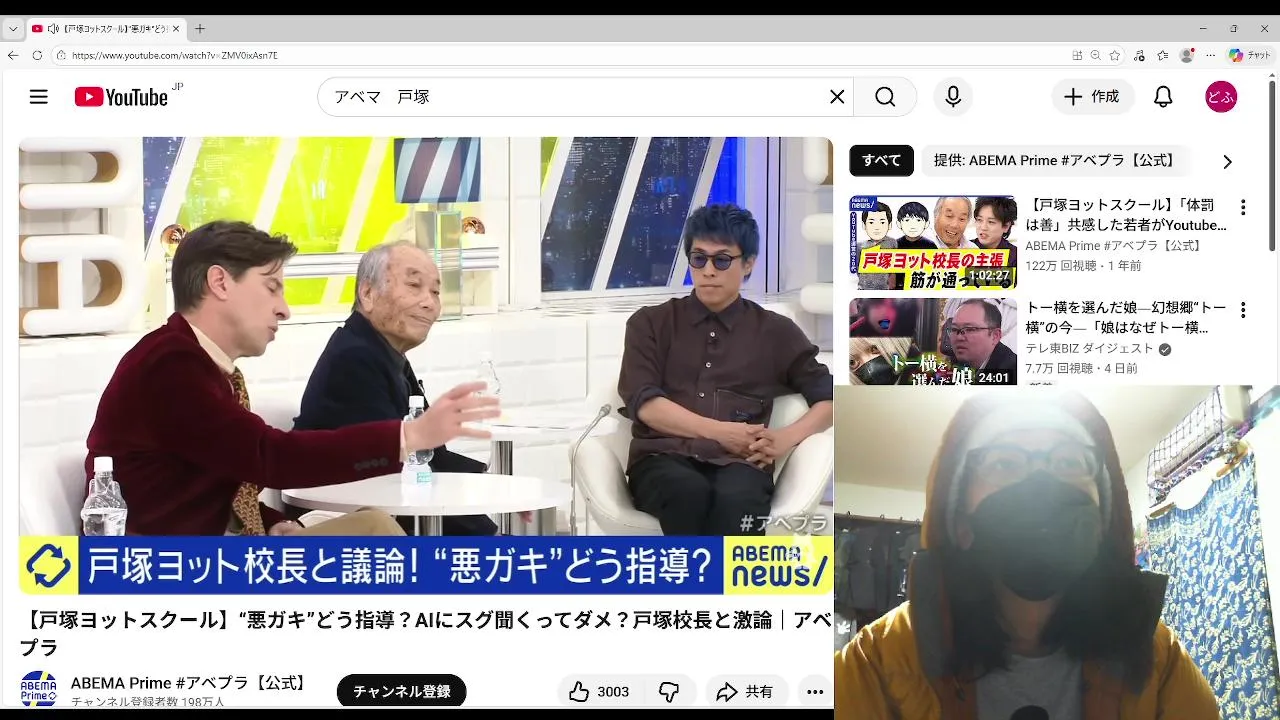The width and height of the screenshot is (1280, 720).
Task: Click the 122万 回視聴・1 年前 text
Action: tap(1083, 266)
